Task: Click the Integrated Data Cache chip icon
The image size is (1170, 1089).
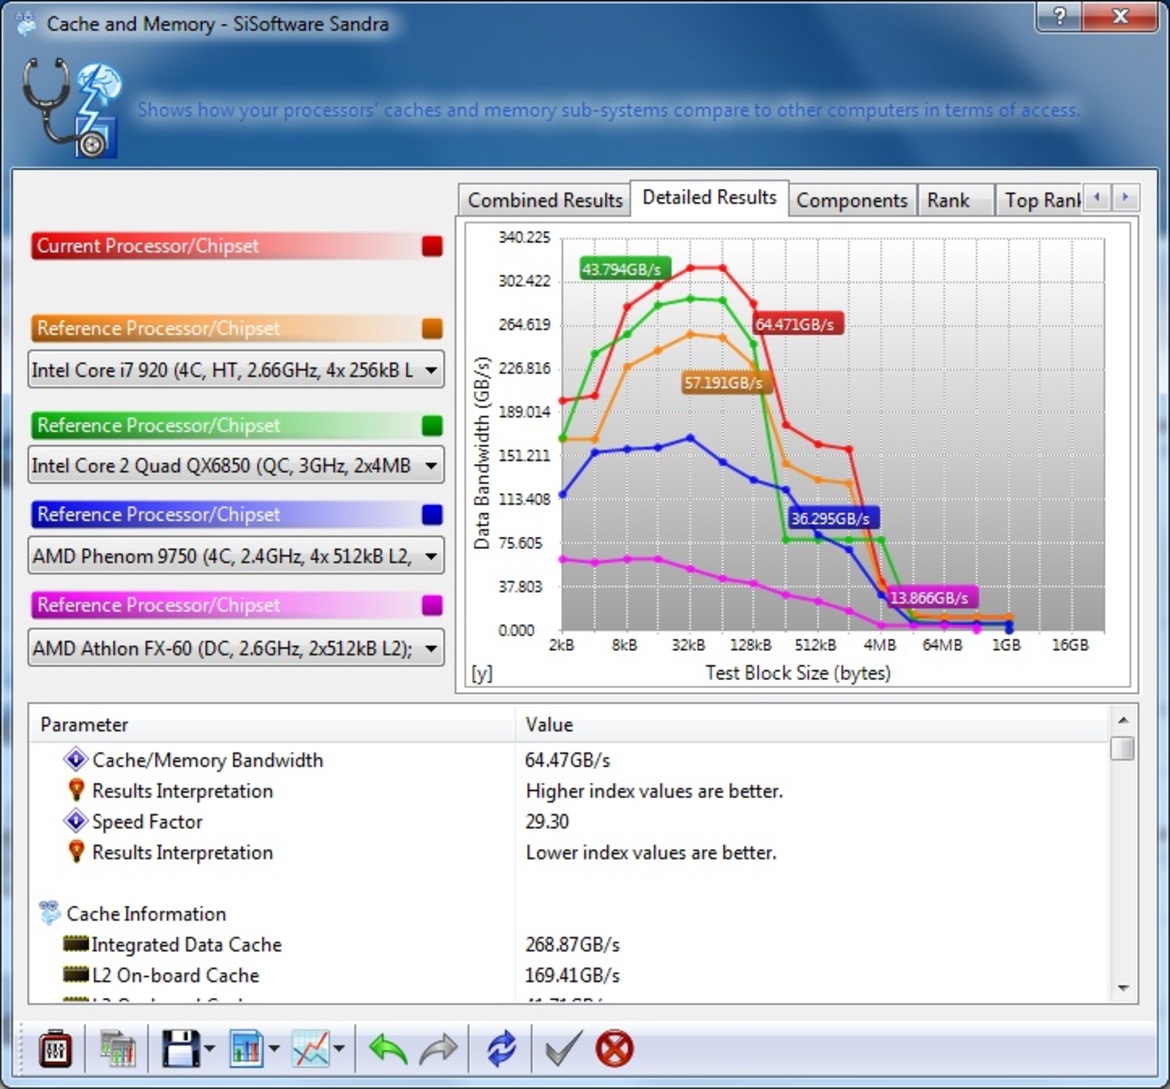Action: click(75, 944)
